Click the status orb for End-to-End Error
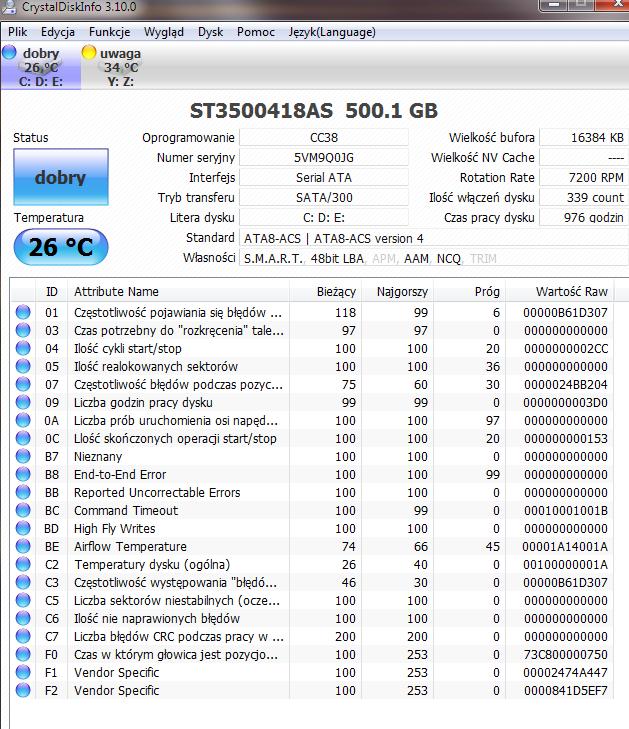Viewport: 629px width, 729px height. coord(23,474)
